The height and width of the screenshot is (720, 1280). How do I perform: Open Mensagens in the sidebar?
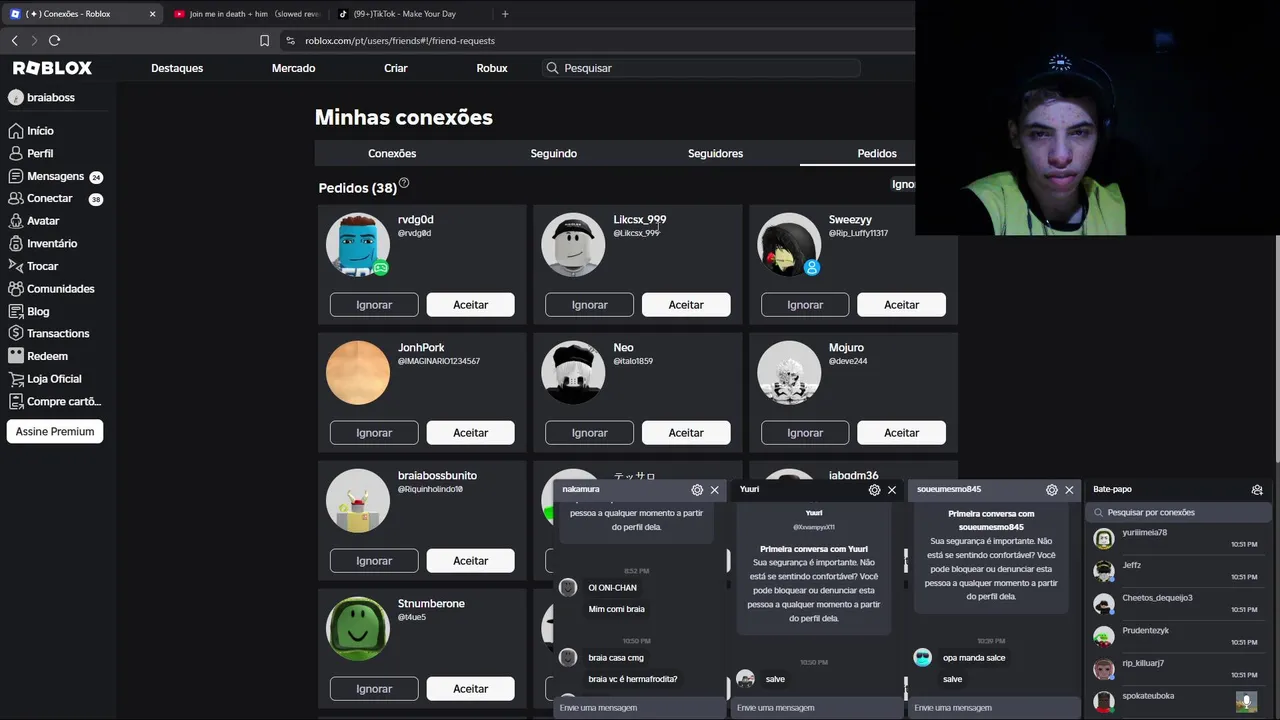[x=55, y=176]
